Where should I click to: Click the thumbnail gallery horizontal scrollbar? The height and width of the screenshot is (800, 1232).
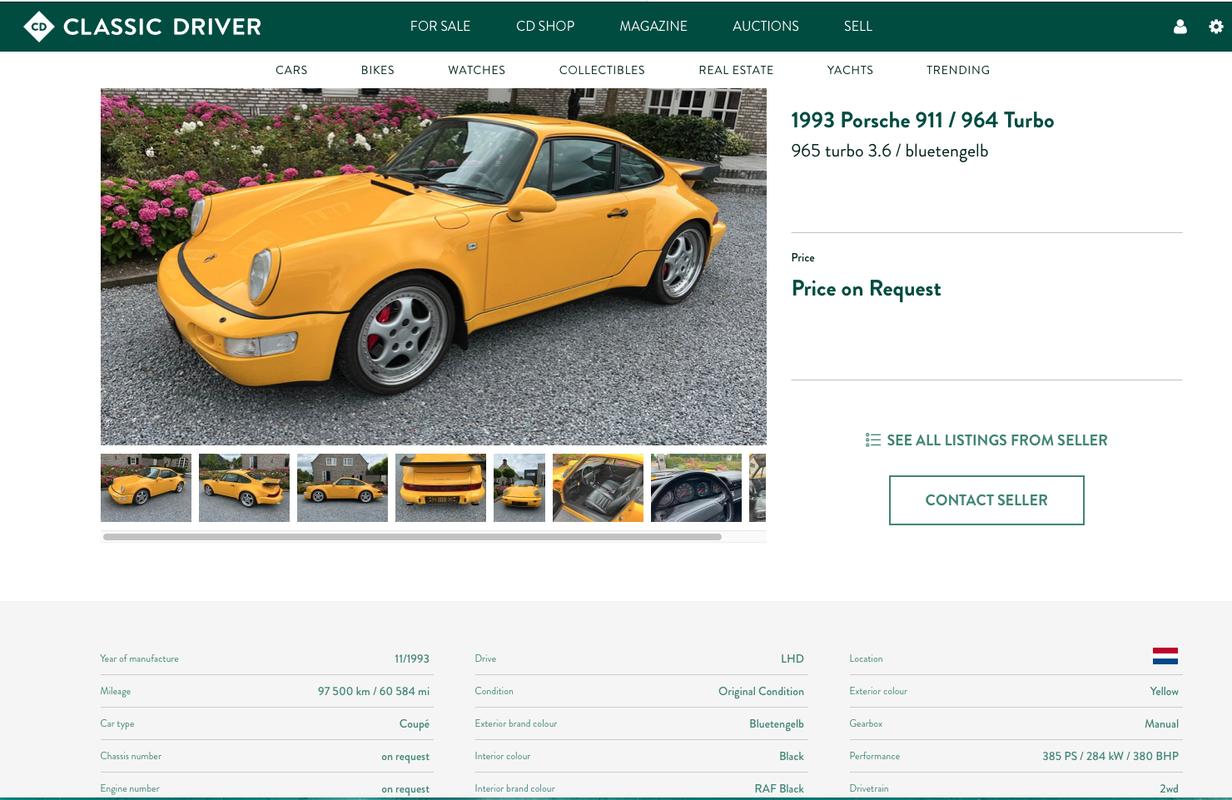[412, 537]
